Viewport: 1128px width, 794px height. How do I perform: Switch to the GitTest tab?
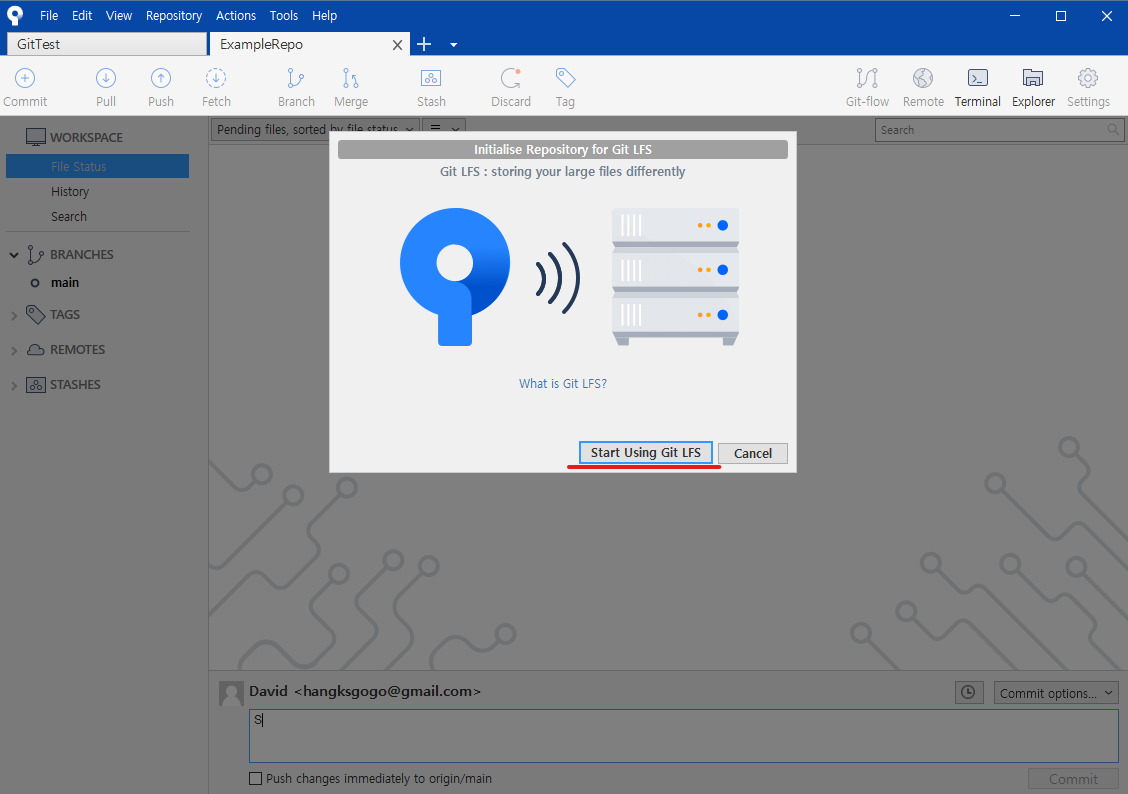[106, 44]
